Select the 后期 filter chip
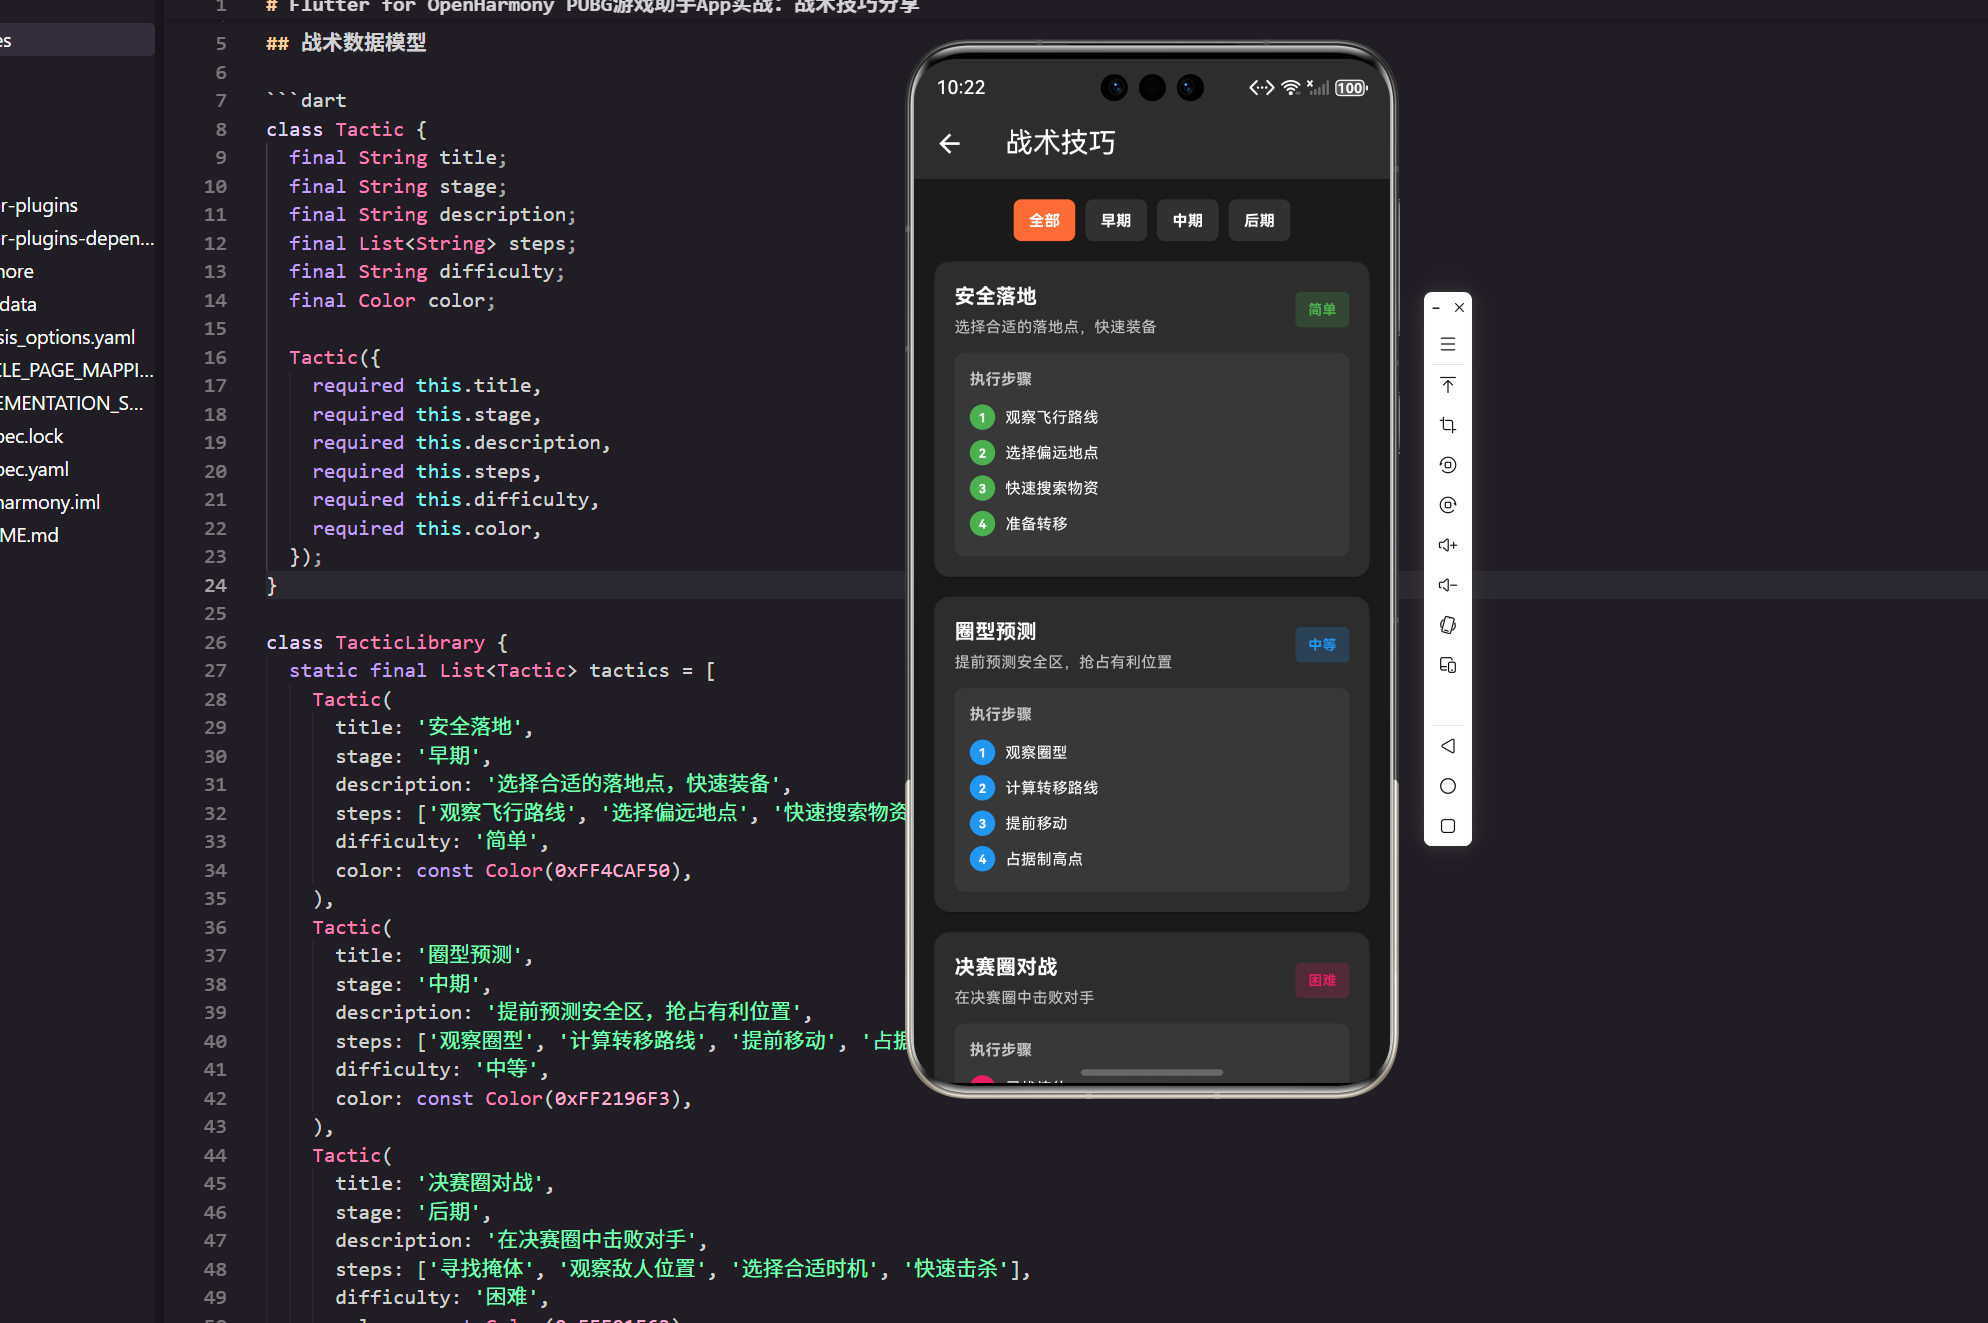 pos(1259,220)
